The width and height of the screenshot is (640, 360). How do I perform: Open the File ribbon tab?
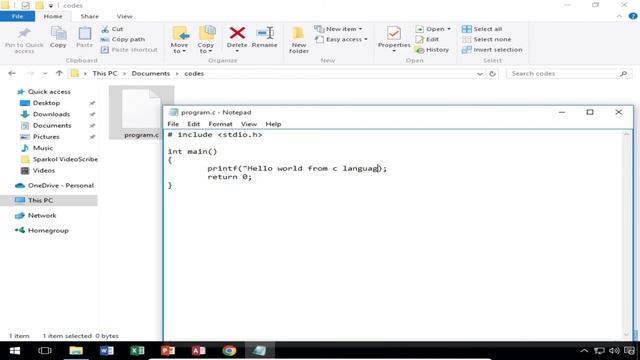[18, 16]
